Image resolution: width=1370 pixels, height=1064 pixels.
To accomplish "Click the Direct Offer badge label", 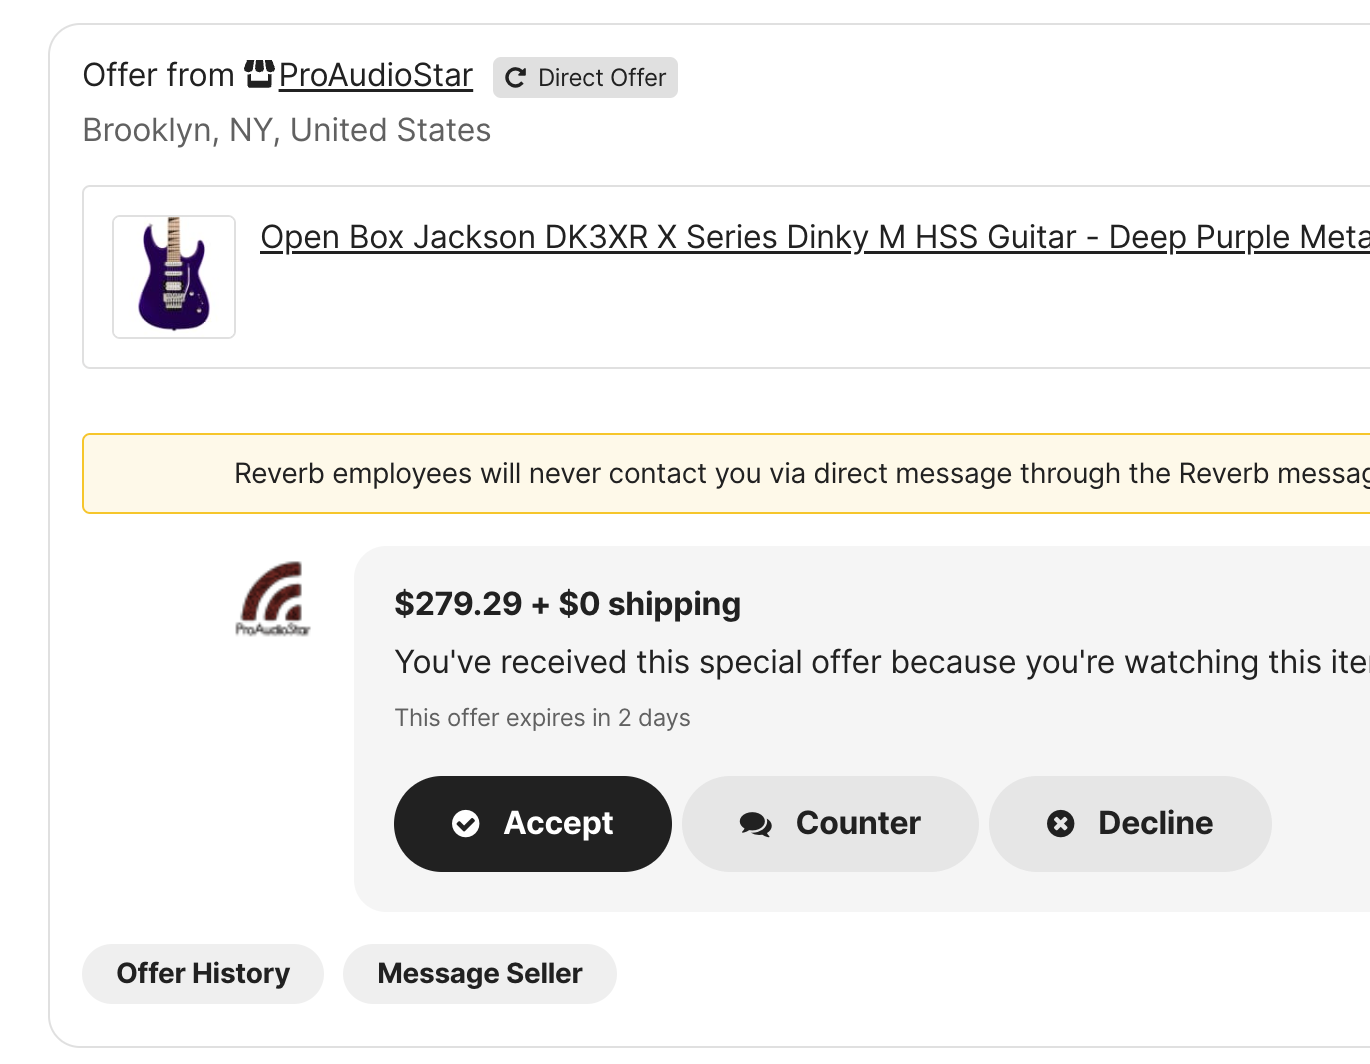I will (x=601, y=78).
